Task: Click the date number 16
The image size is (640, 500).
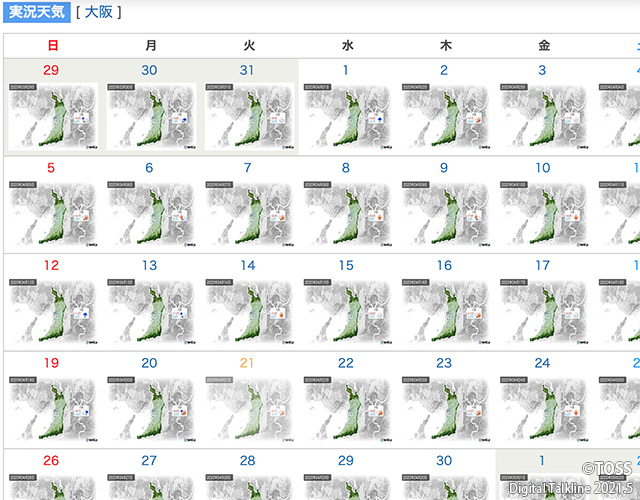Action: 444,265
